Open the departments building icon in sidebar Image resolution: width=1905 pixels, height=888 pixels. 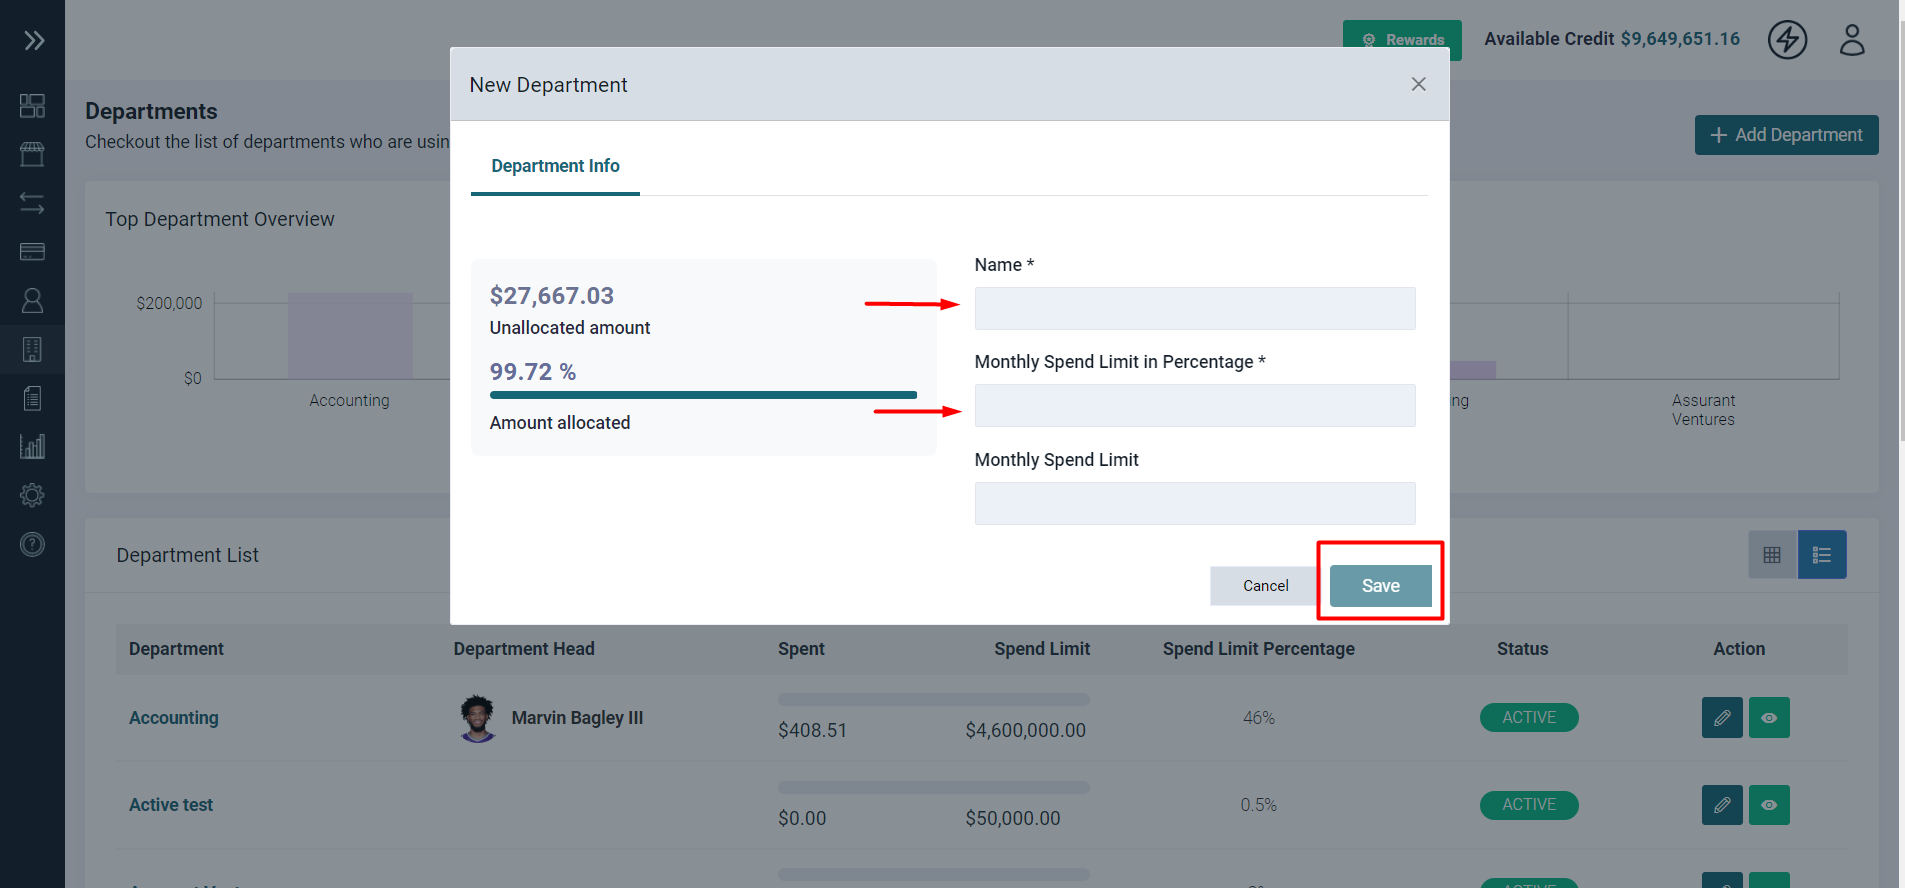pyautogui.click(x=32, y=349)
